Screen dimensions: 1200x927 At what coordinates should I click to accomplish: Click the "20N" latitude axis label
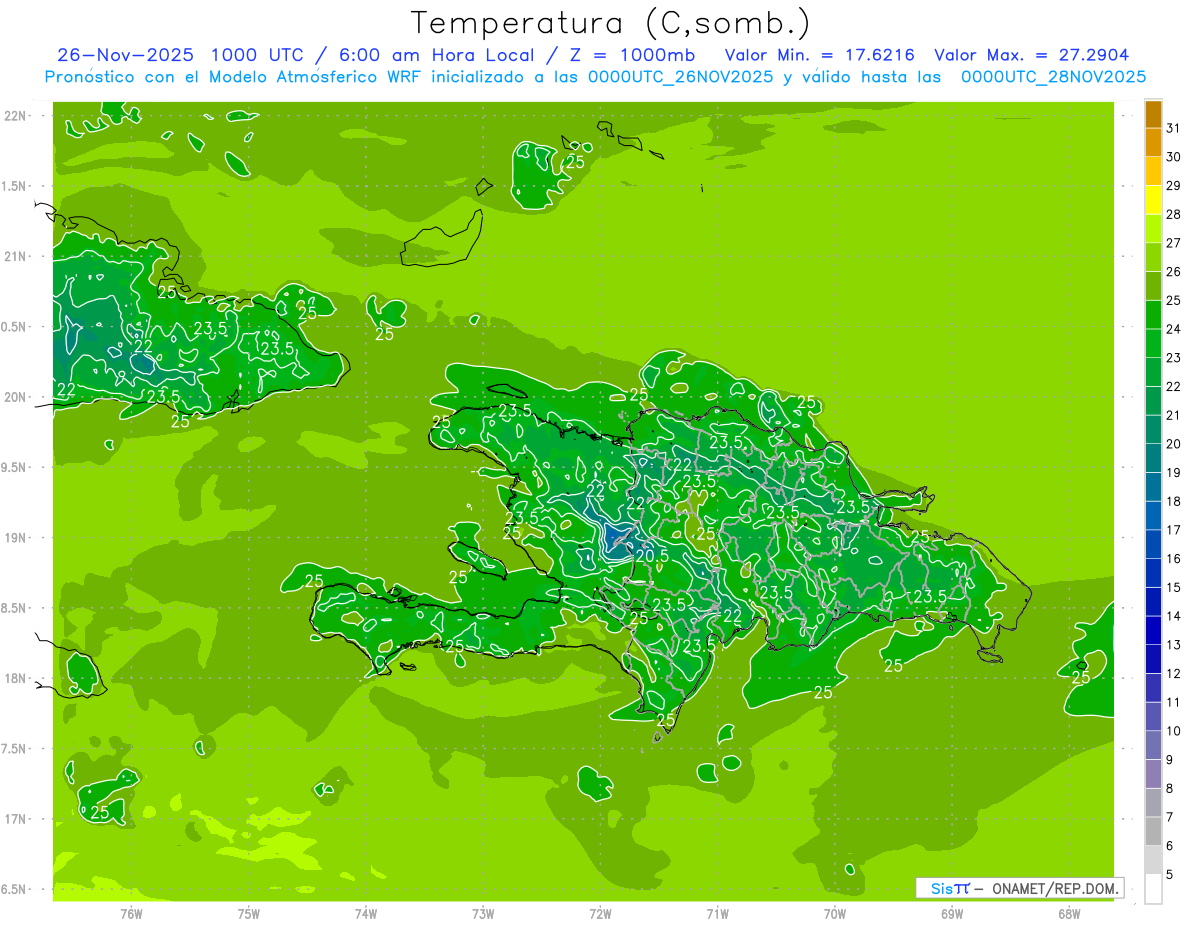(x=15, y=397)
